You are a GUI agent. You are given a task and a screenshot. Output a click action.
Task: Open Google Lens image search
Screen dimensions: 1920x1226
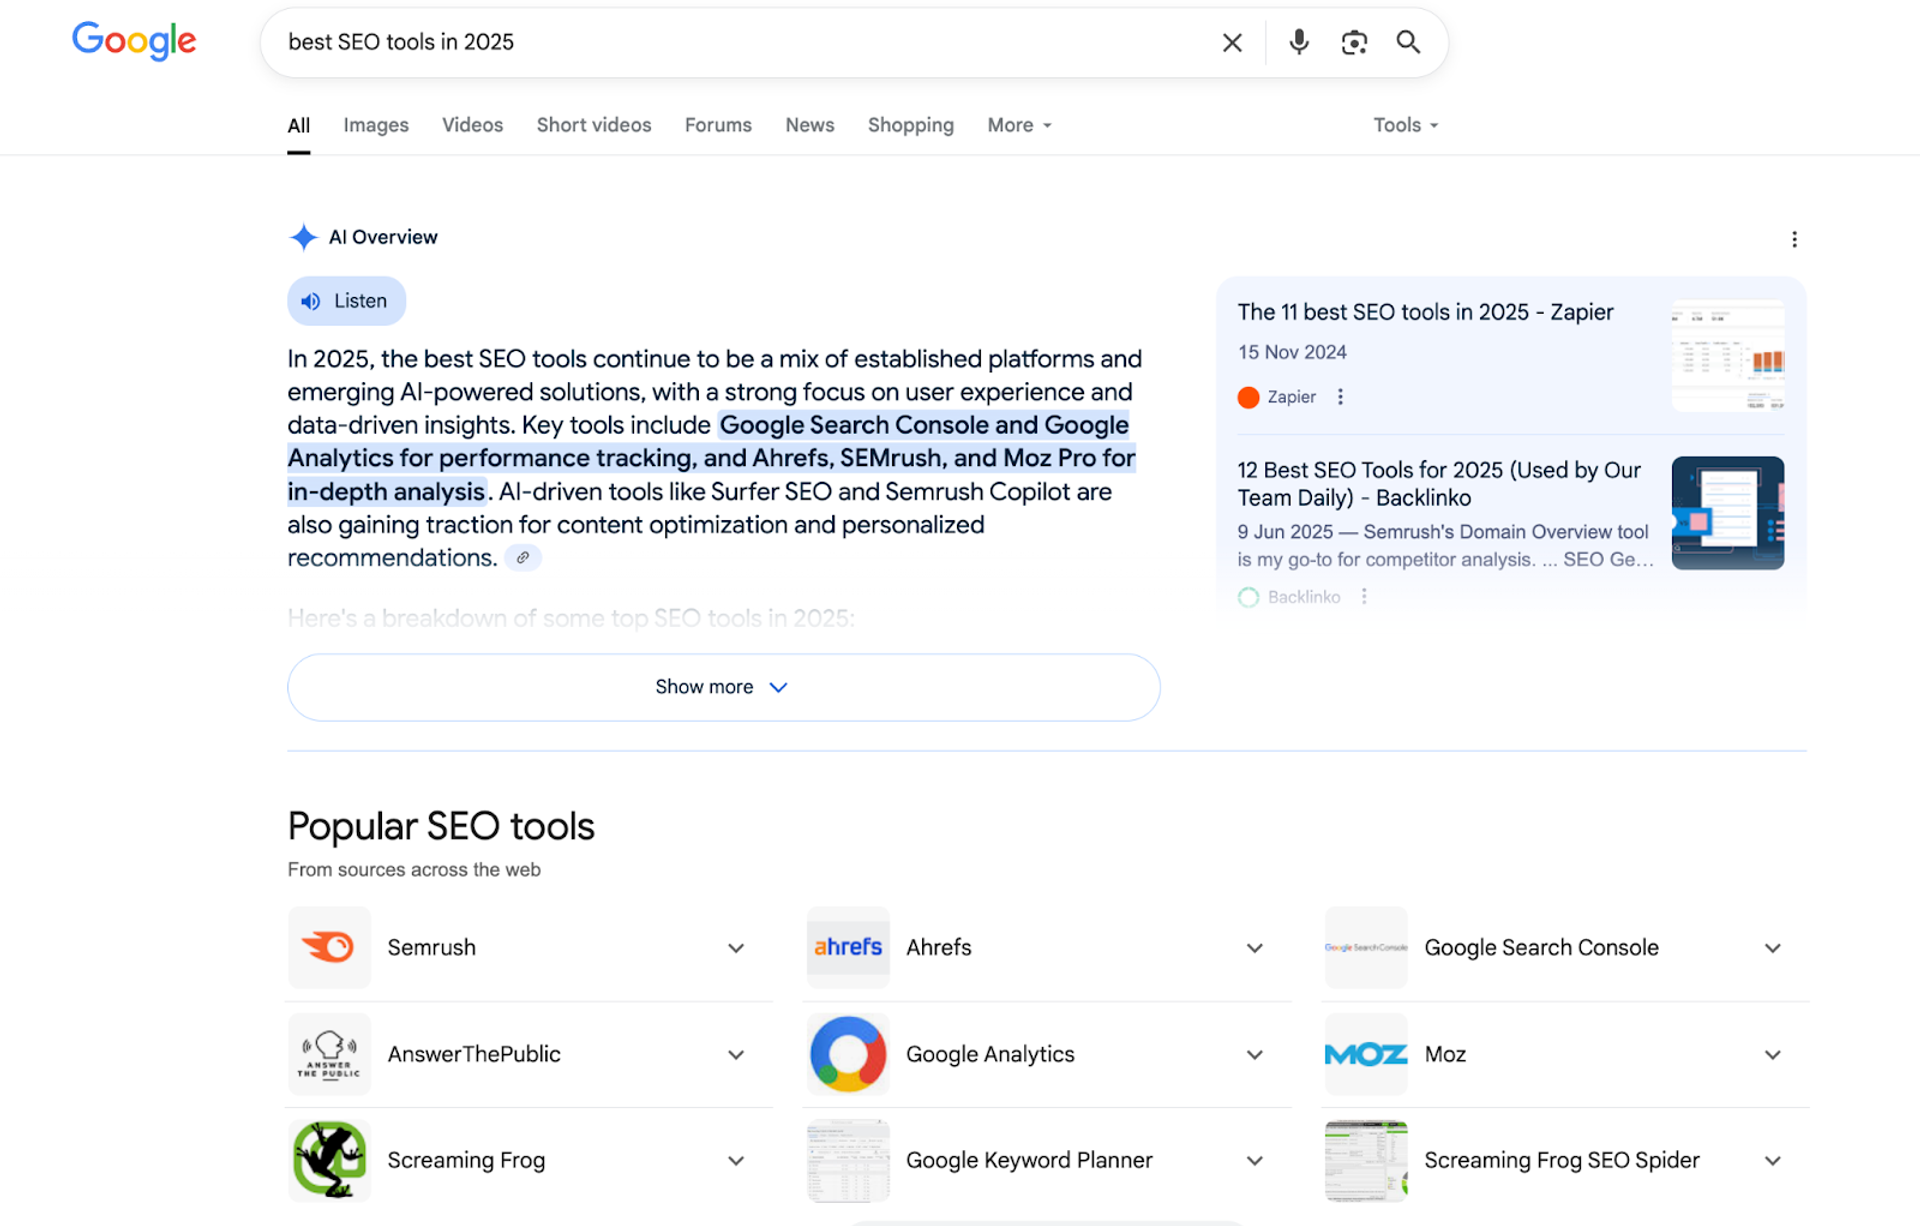(1354, 42)
